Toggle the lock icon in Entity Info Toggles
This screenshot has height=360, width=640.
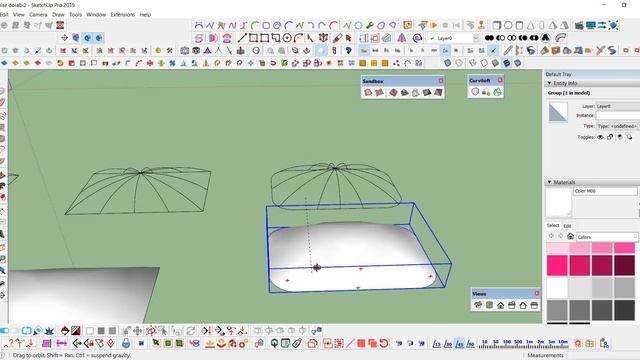tap(610, 137)
